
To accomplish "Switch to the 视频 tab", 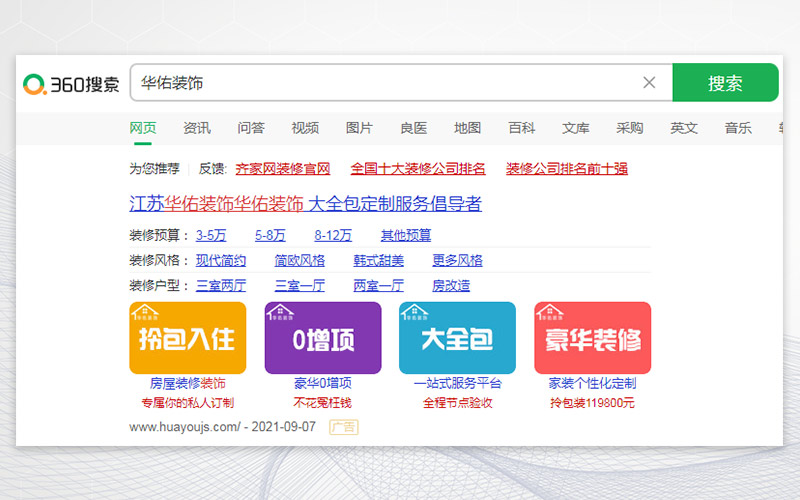I will (305, 128).
